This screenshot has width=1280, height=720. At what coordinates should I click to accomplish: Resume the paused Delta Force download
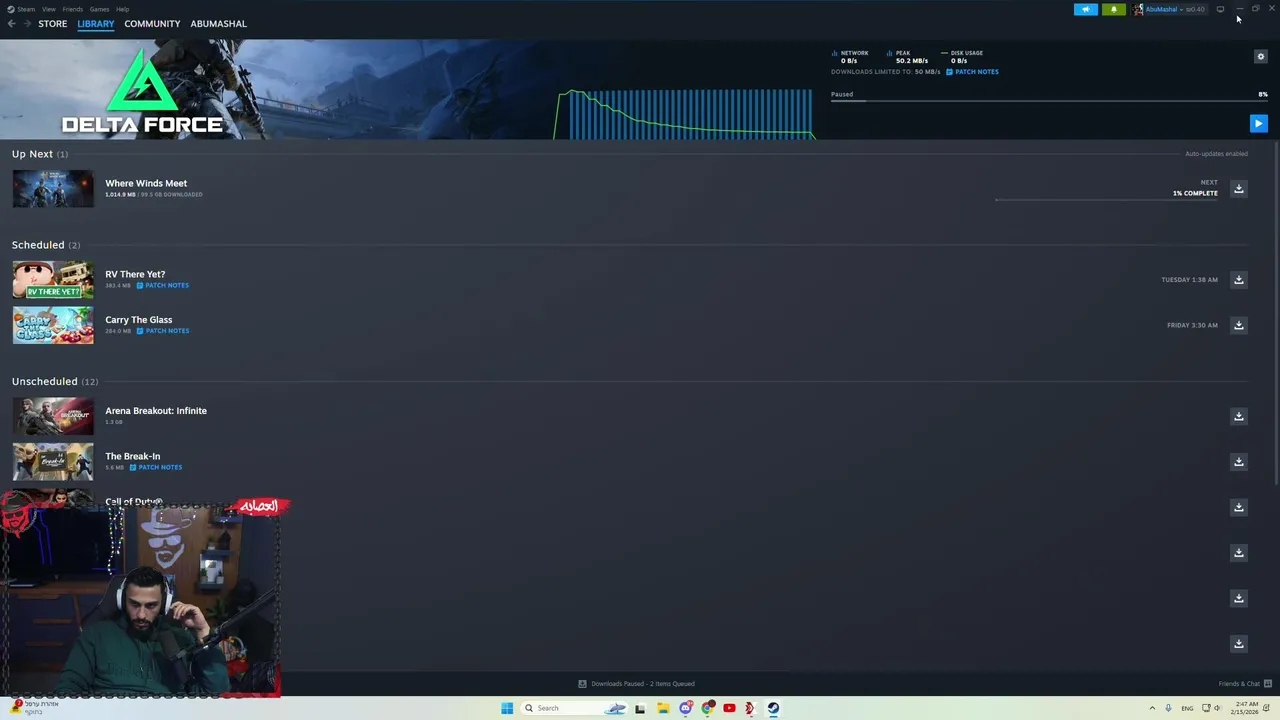pos(1258,124)
